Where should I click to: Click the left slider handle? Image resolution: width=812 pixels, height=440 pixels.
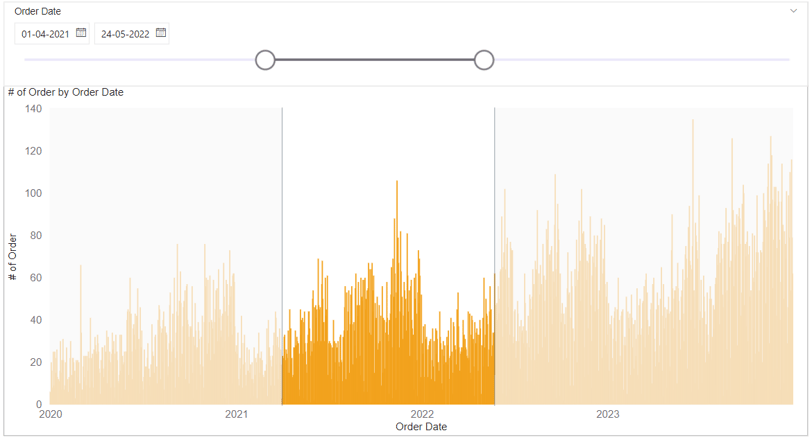pos(265,60)
